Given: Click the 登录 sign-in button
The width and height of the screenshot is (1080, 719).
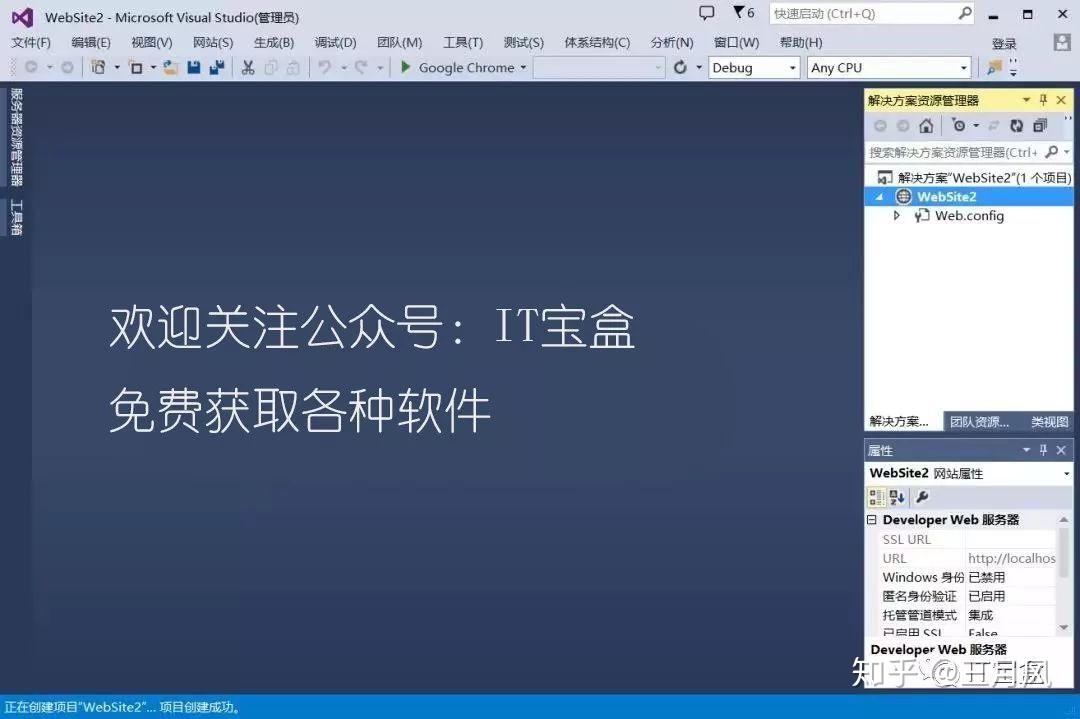Looking at the screenshot, I should pyautogui.click(x=1003, y=42).
